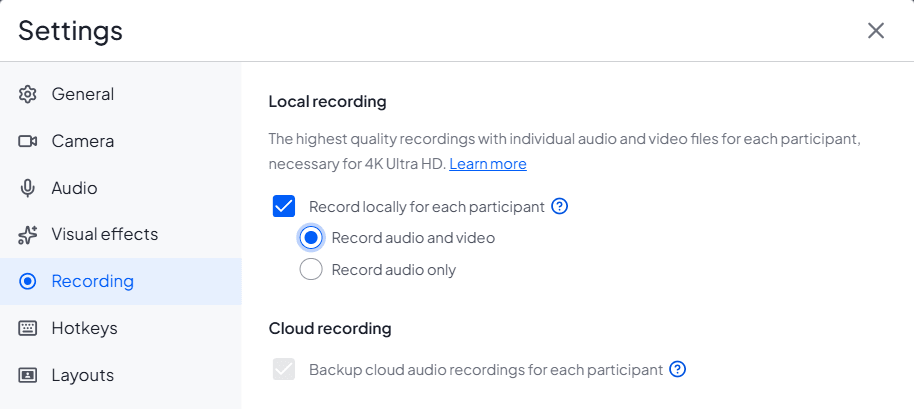Switch to Hotkeys settings tab

point(121,329)
